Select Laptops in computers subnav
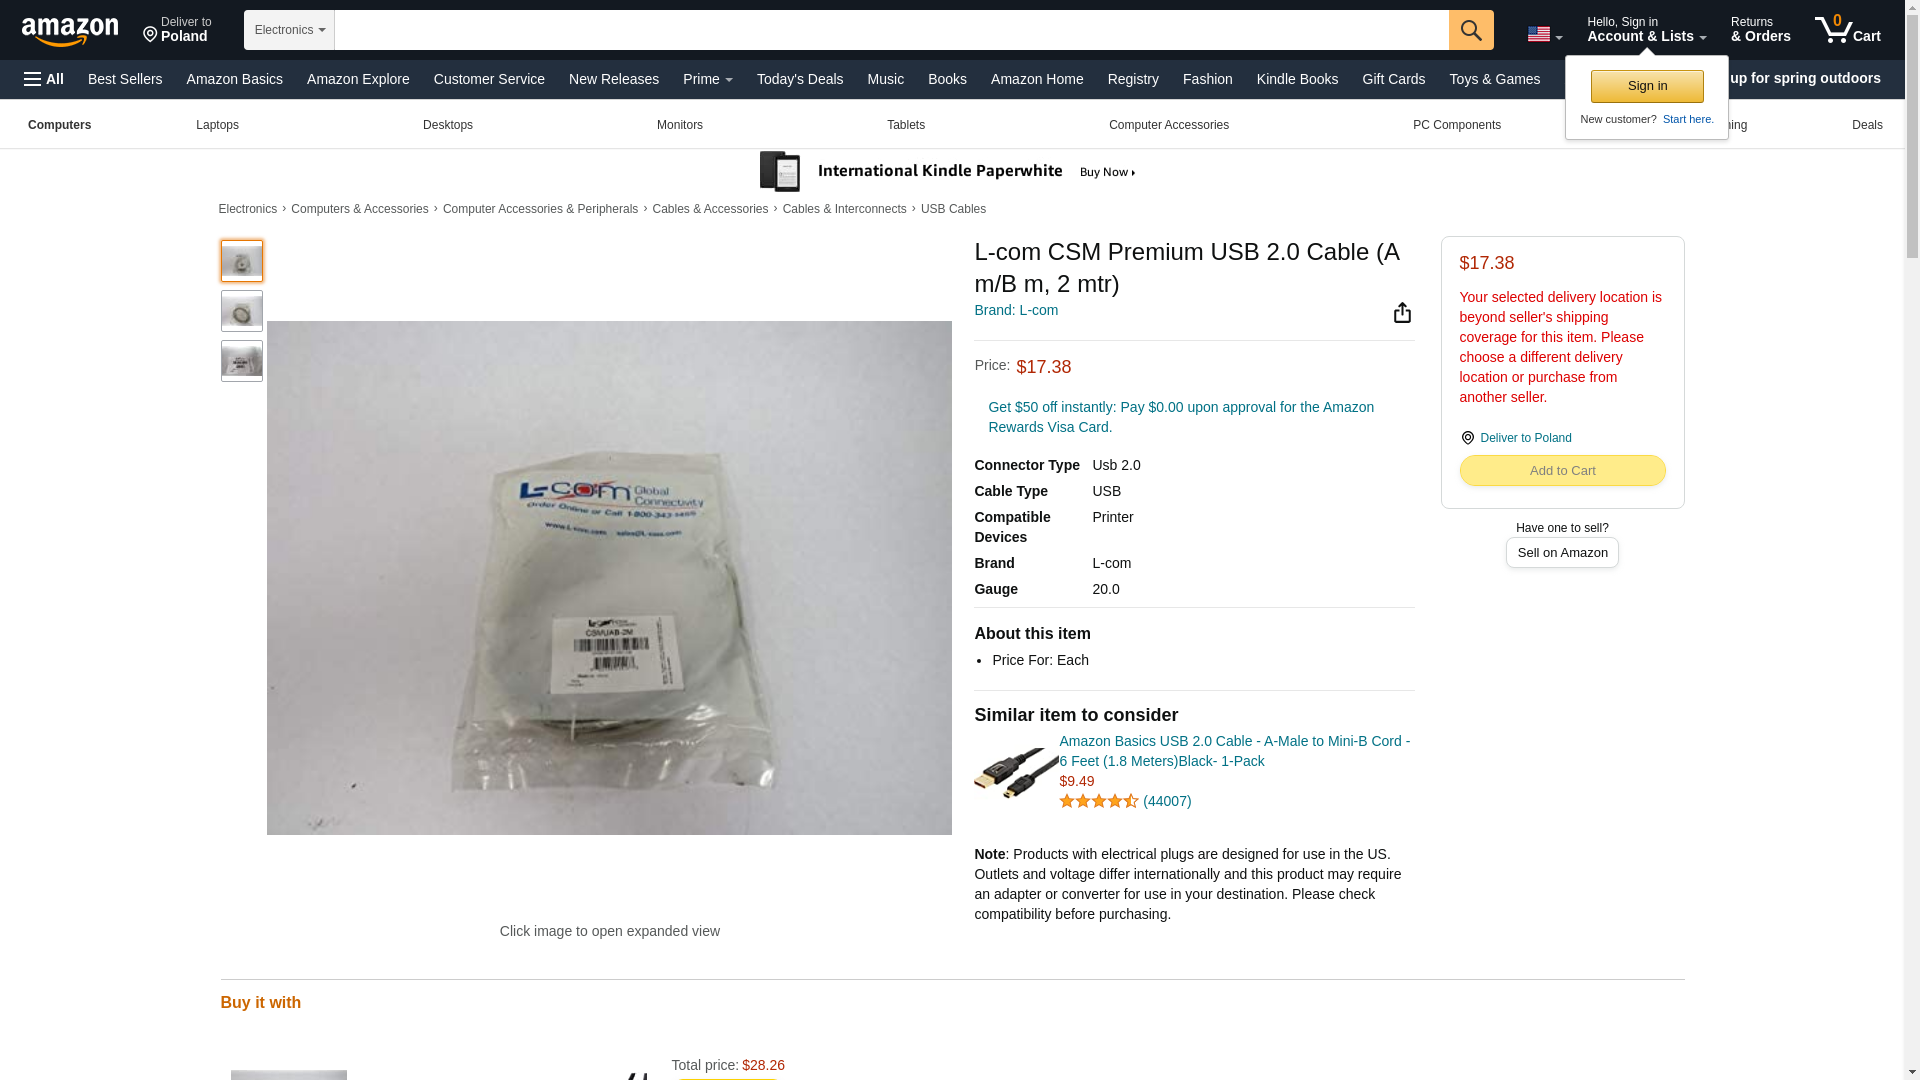 217,125
